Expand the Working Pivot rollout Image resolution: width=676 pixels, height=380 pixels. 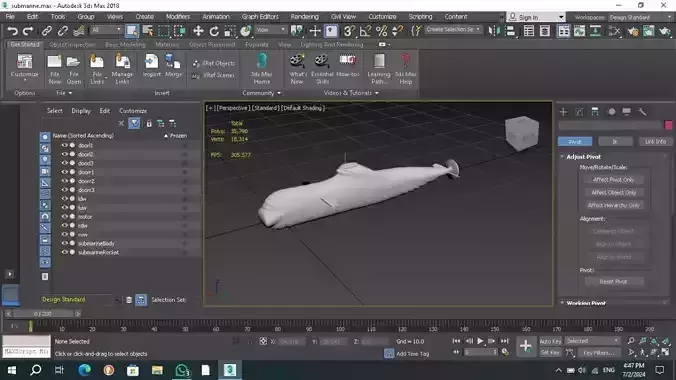586,303
